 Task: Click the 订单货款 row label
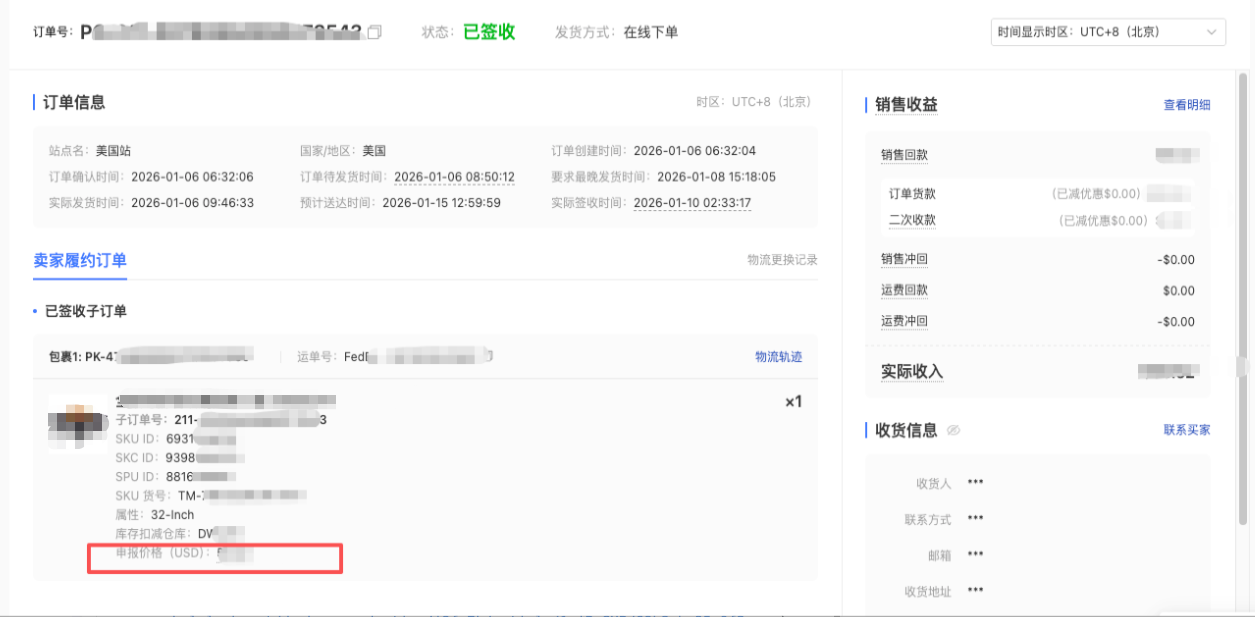click(x=912, y=194)
